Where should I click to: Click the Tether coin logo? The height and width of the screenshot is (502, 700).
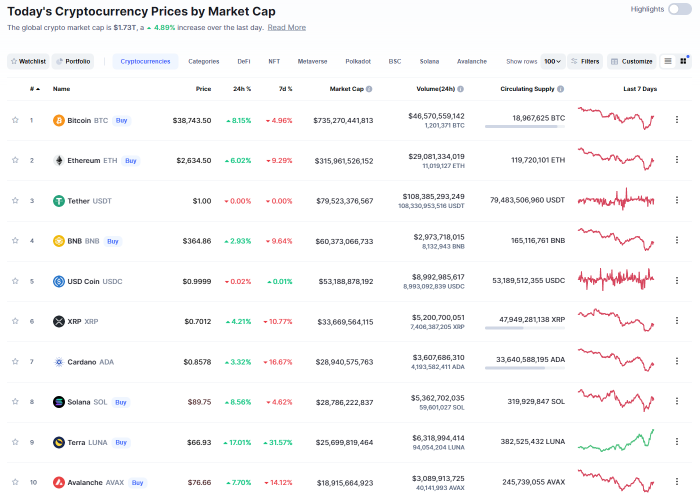click(59, 201)
